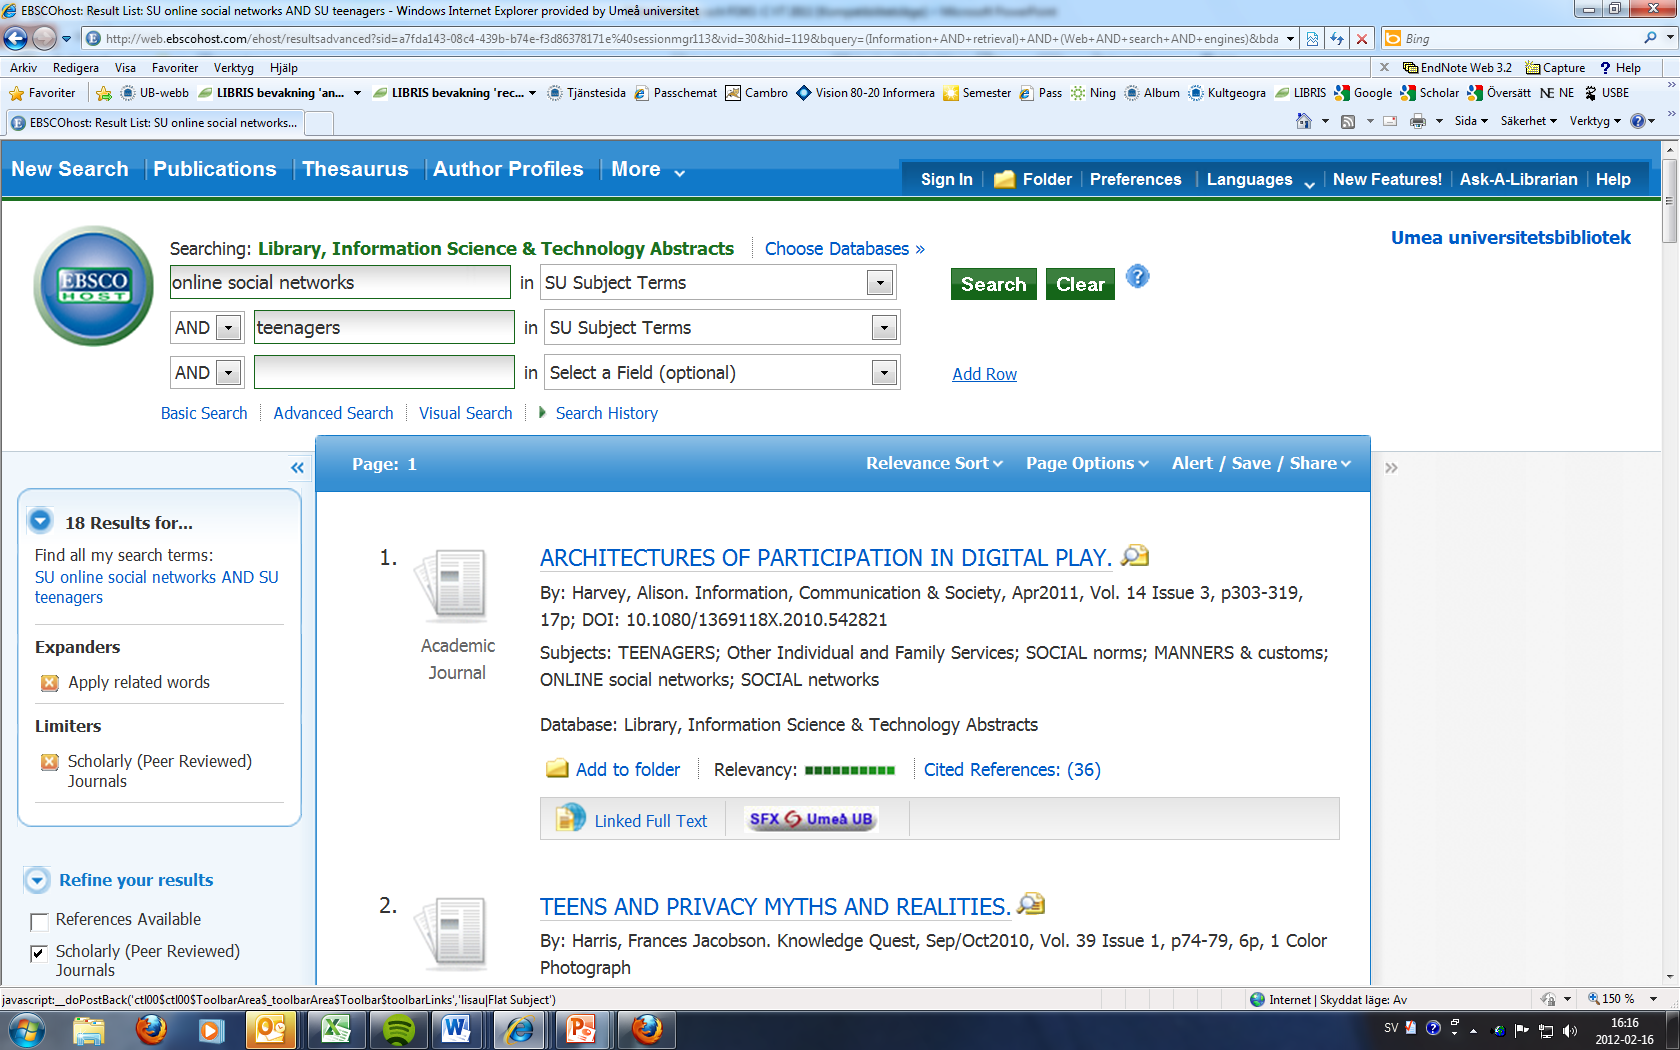Viewport: 1680px width, 1050px height.
Task: Click browser refresh icon
Action: [1337, 39]
